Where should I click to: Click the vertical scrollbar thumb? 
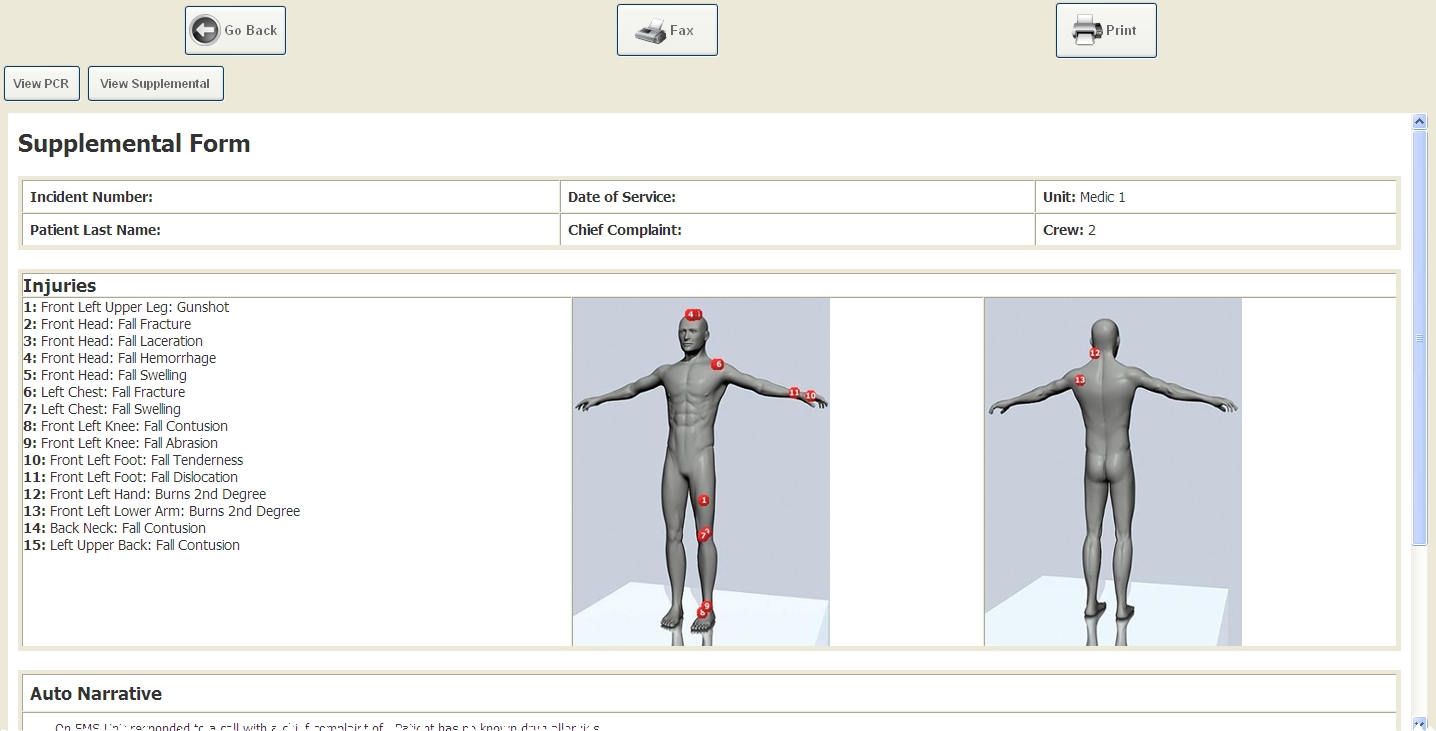tap(1419, 338)
